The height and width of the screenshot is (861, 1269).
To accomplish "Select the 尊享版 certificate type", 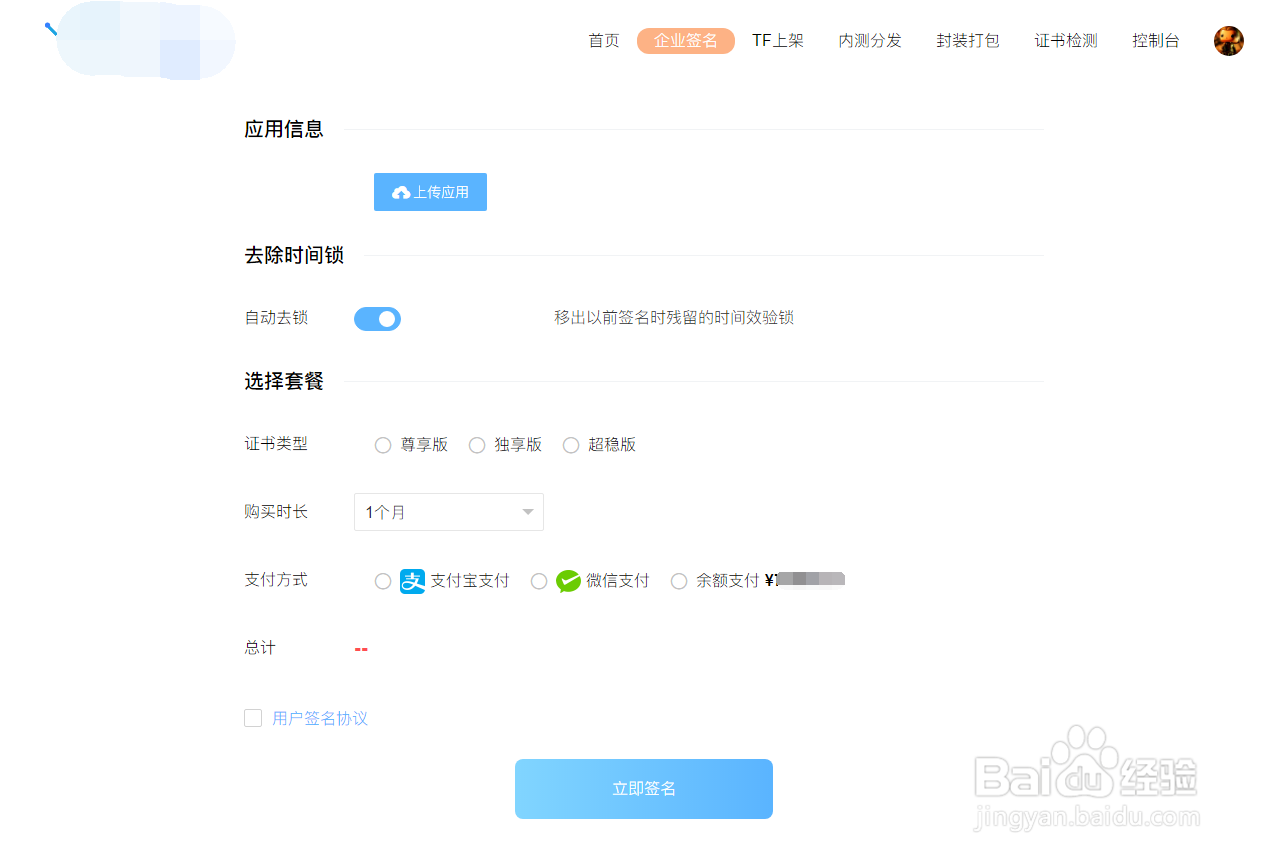I will (x=383, y=445).
